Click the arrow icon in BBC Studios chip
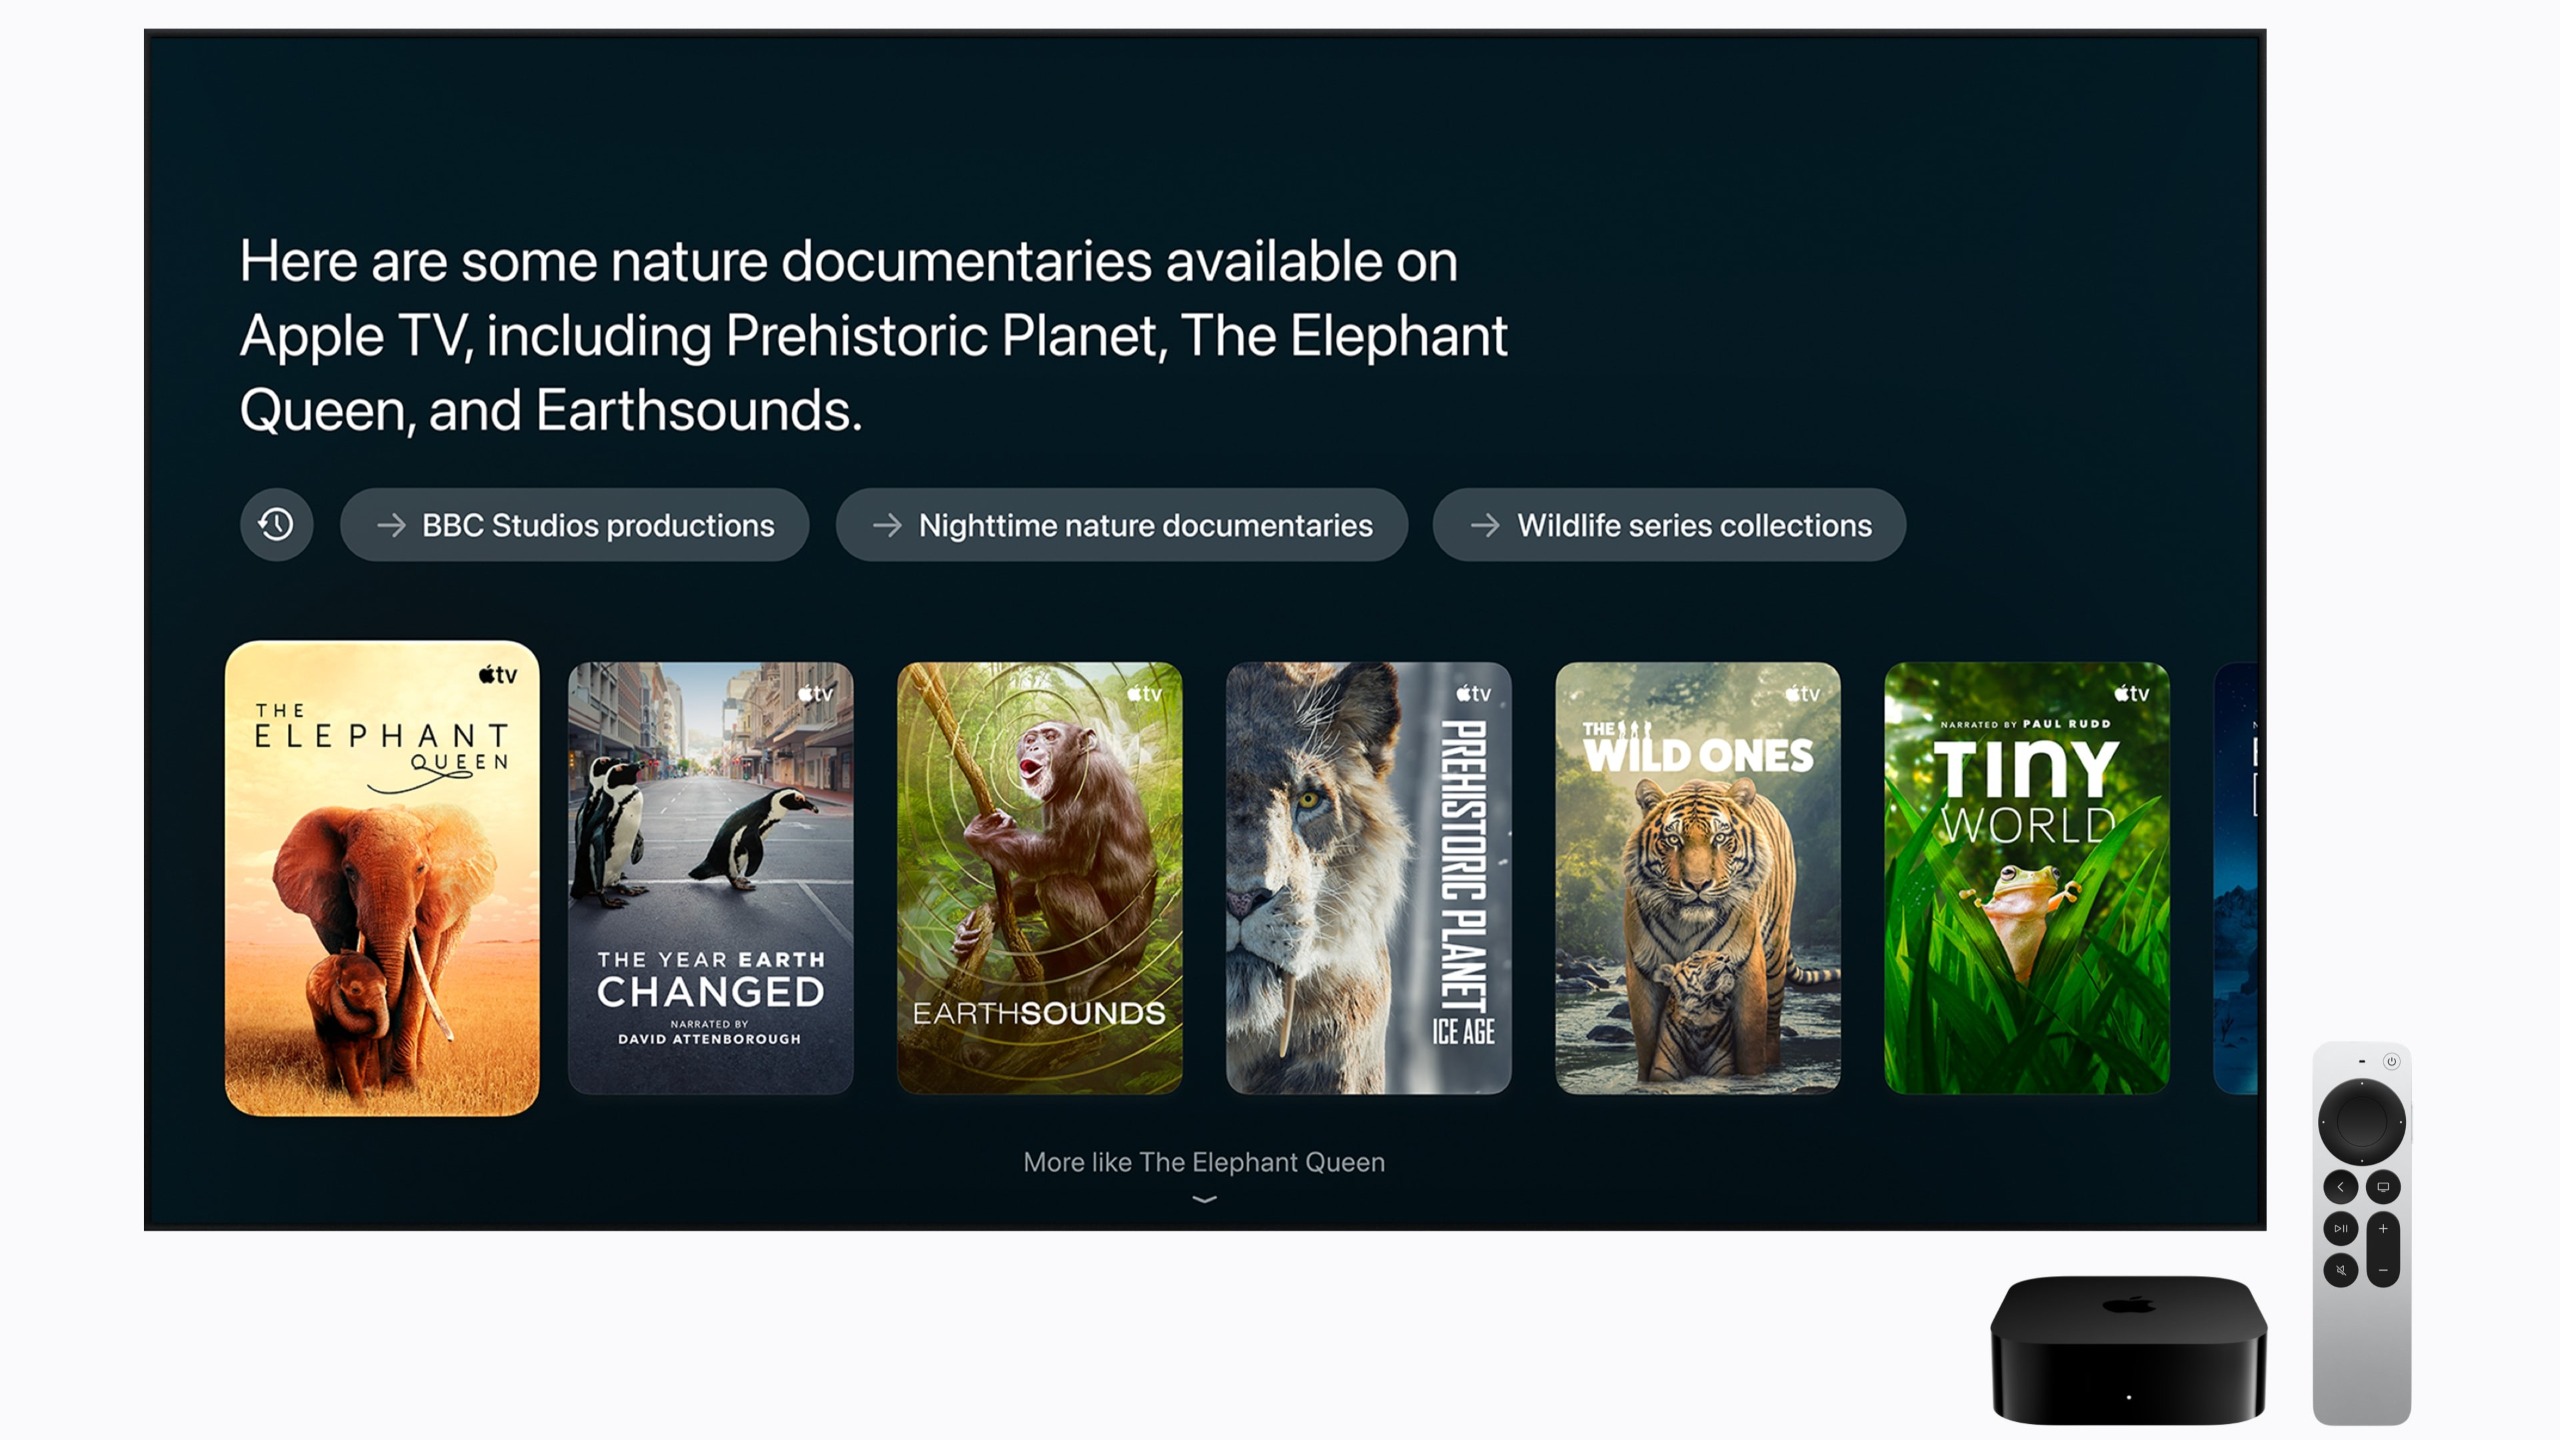This screenshot has width=2560, height=1440. [391, 525]
